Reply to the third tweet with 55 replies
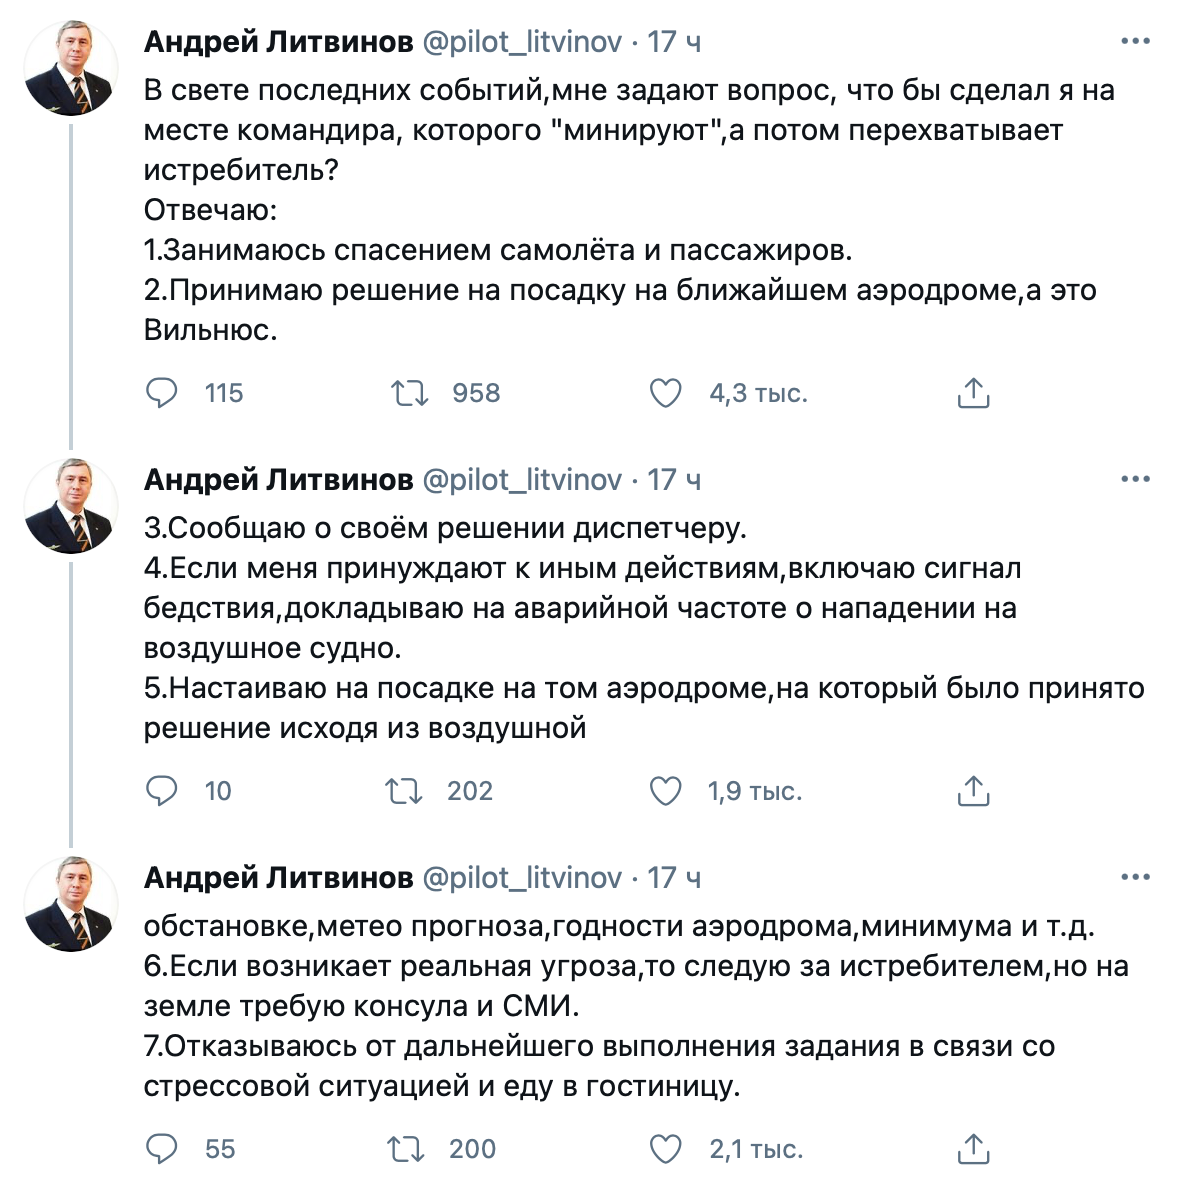 pyautogui.click(x=162, y=1149)
